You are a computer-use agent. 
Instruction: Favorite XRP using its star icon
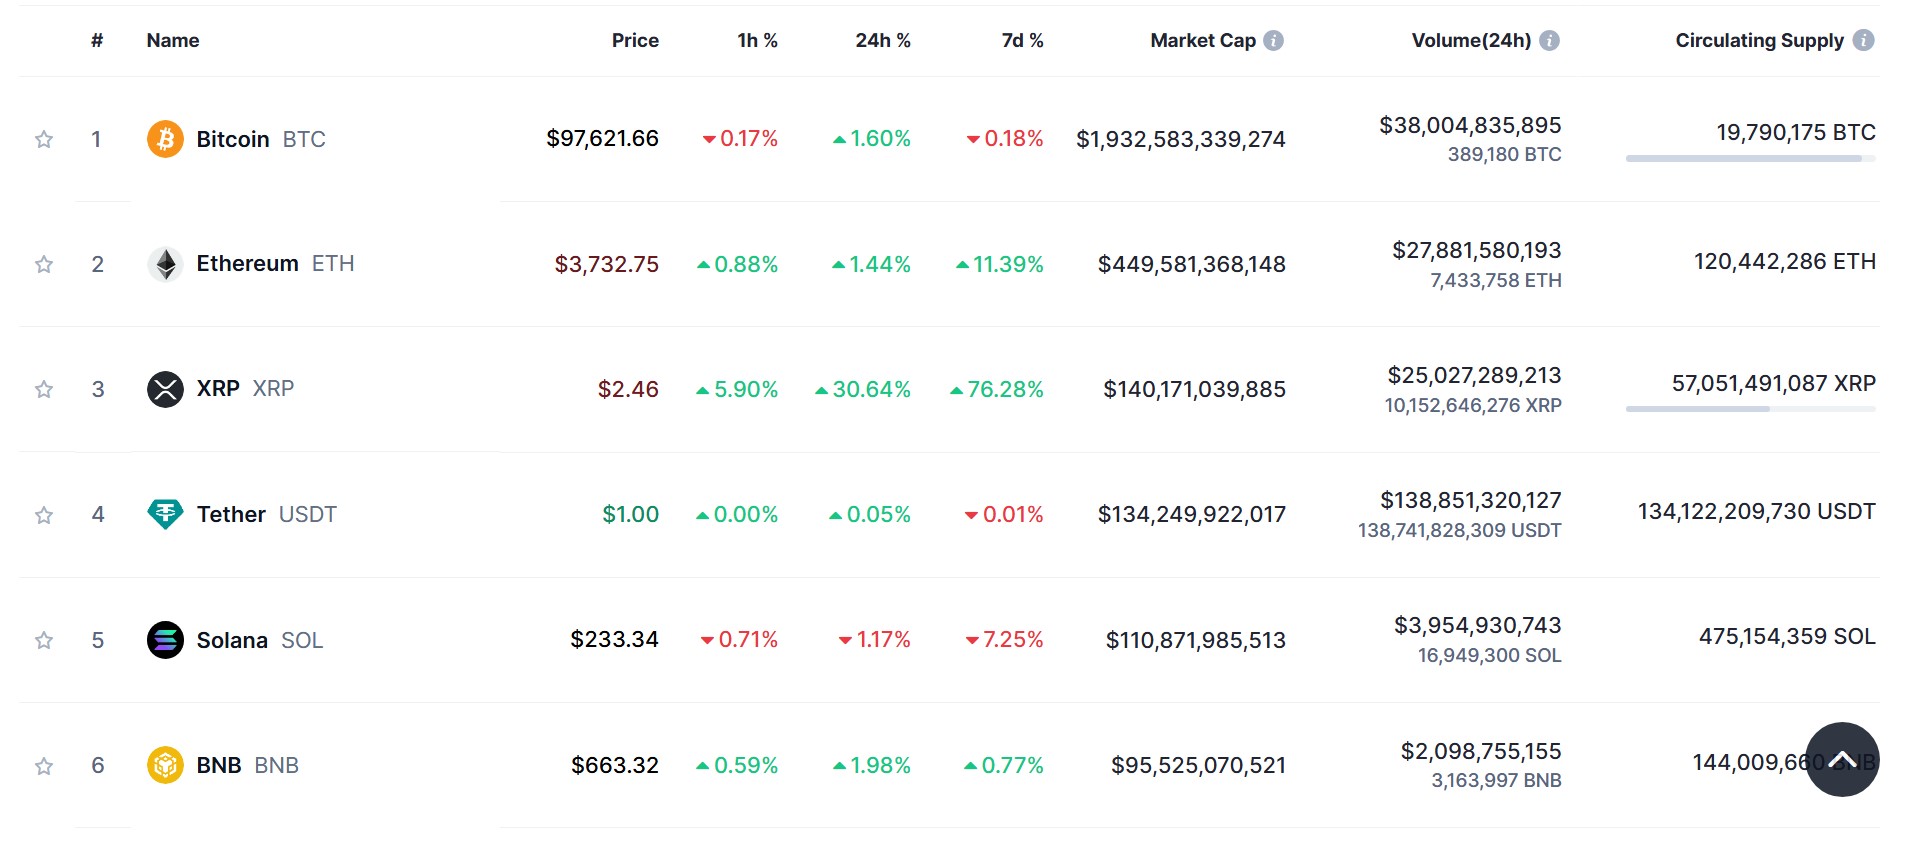click(44, 390)
